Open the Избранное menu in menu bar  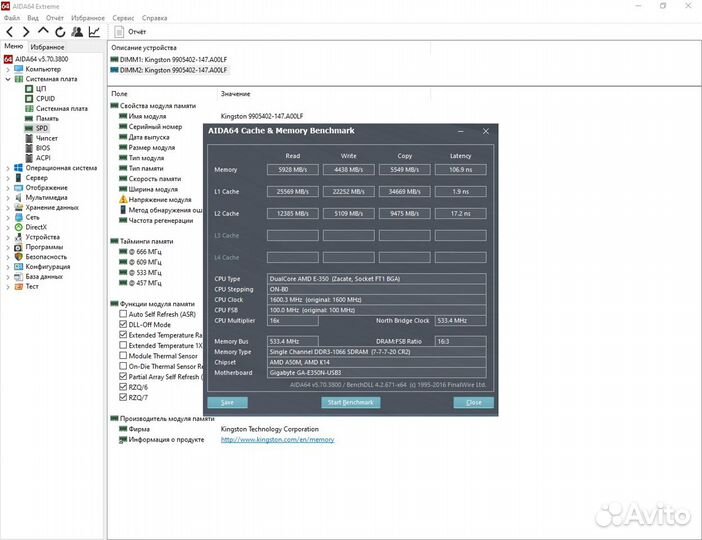pos(88,18)
